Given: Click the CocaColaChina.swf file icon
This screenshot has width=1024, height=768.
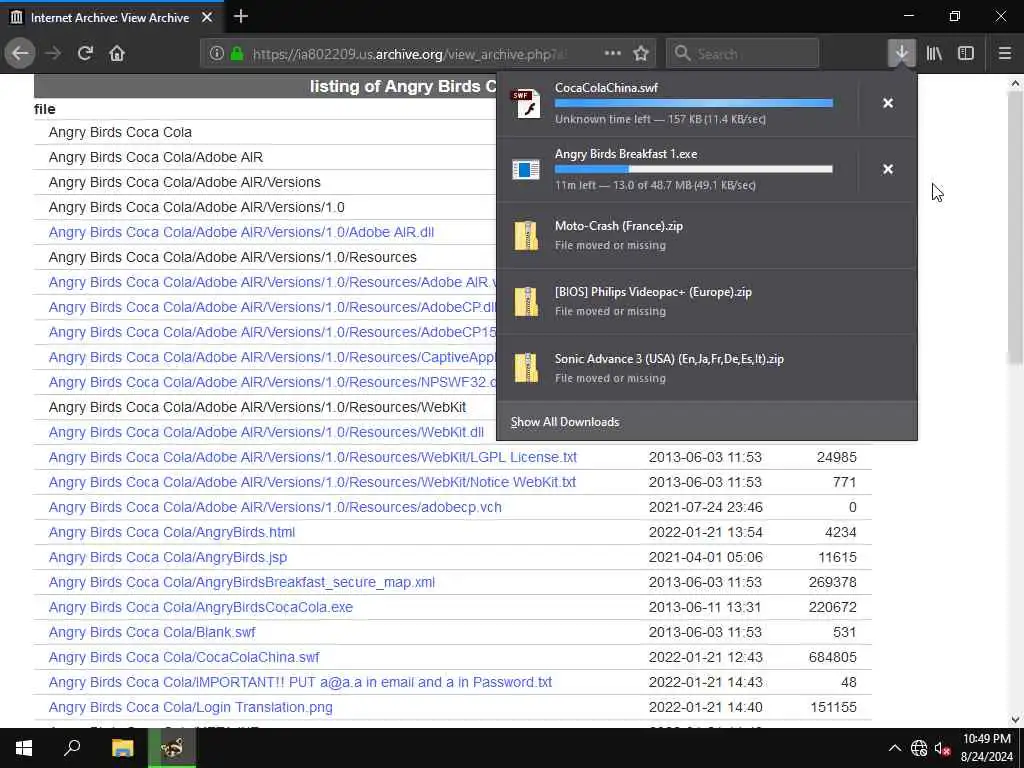Looking at the screenshot, I should coord(526,104).
